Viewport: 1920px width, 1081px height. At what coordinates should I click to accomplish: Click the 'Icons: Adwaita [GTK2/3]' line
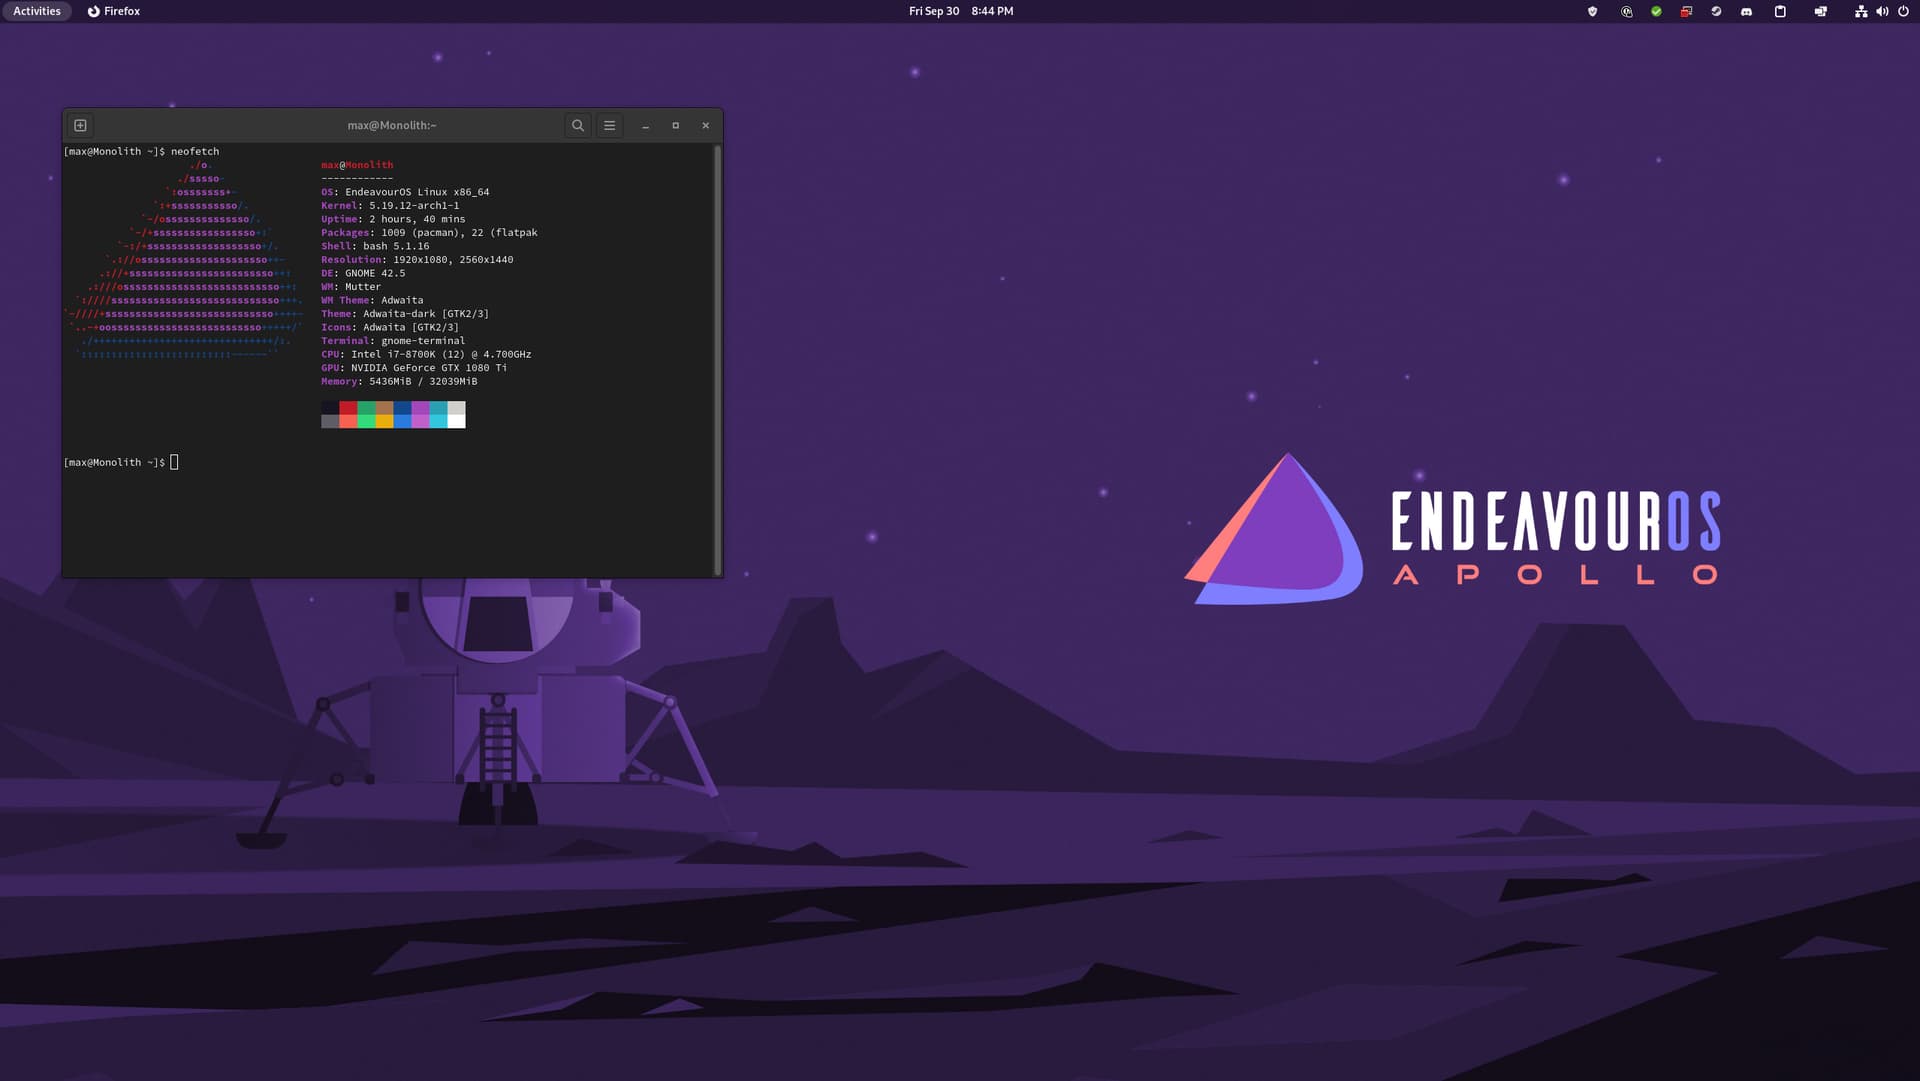(x=390, y=327)
